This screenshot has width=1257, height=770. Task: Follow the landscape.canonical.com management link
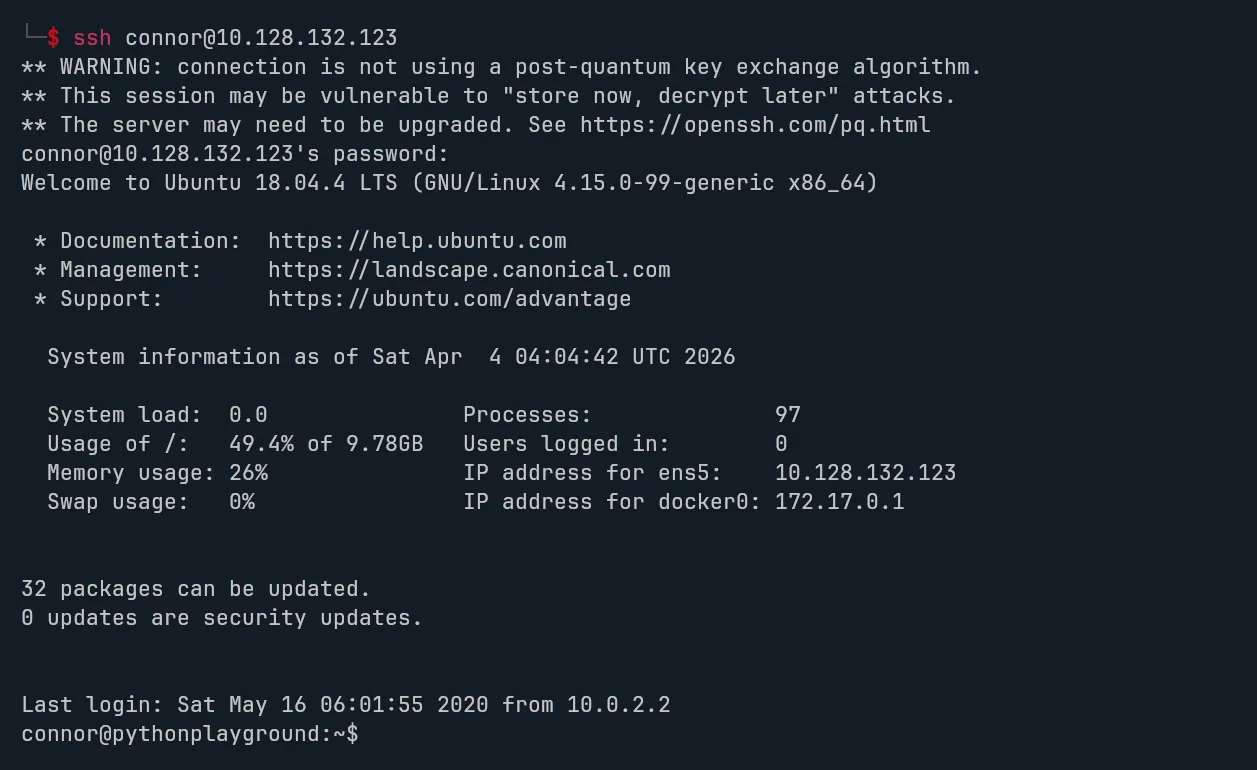click(469, 270)
